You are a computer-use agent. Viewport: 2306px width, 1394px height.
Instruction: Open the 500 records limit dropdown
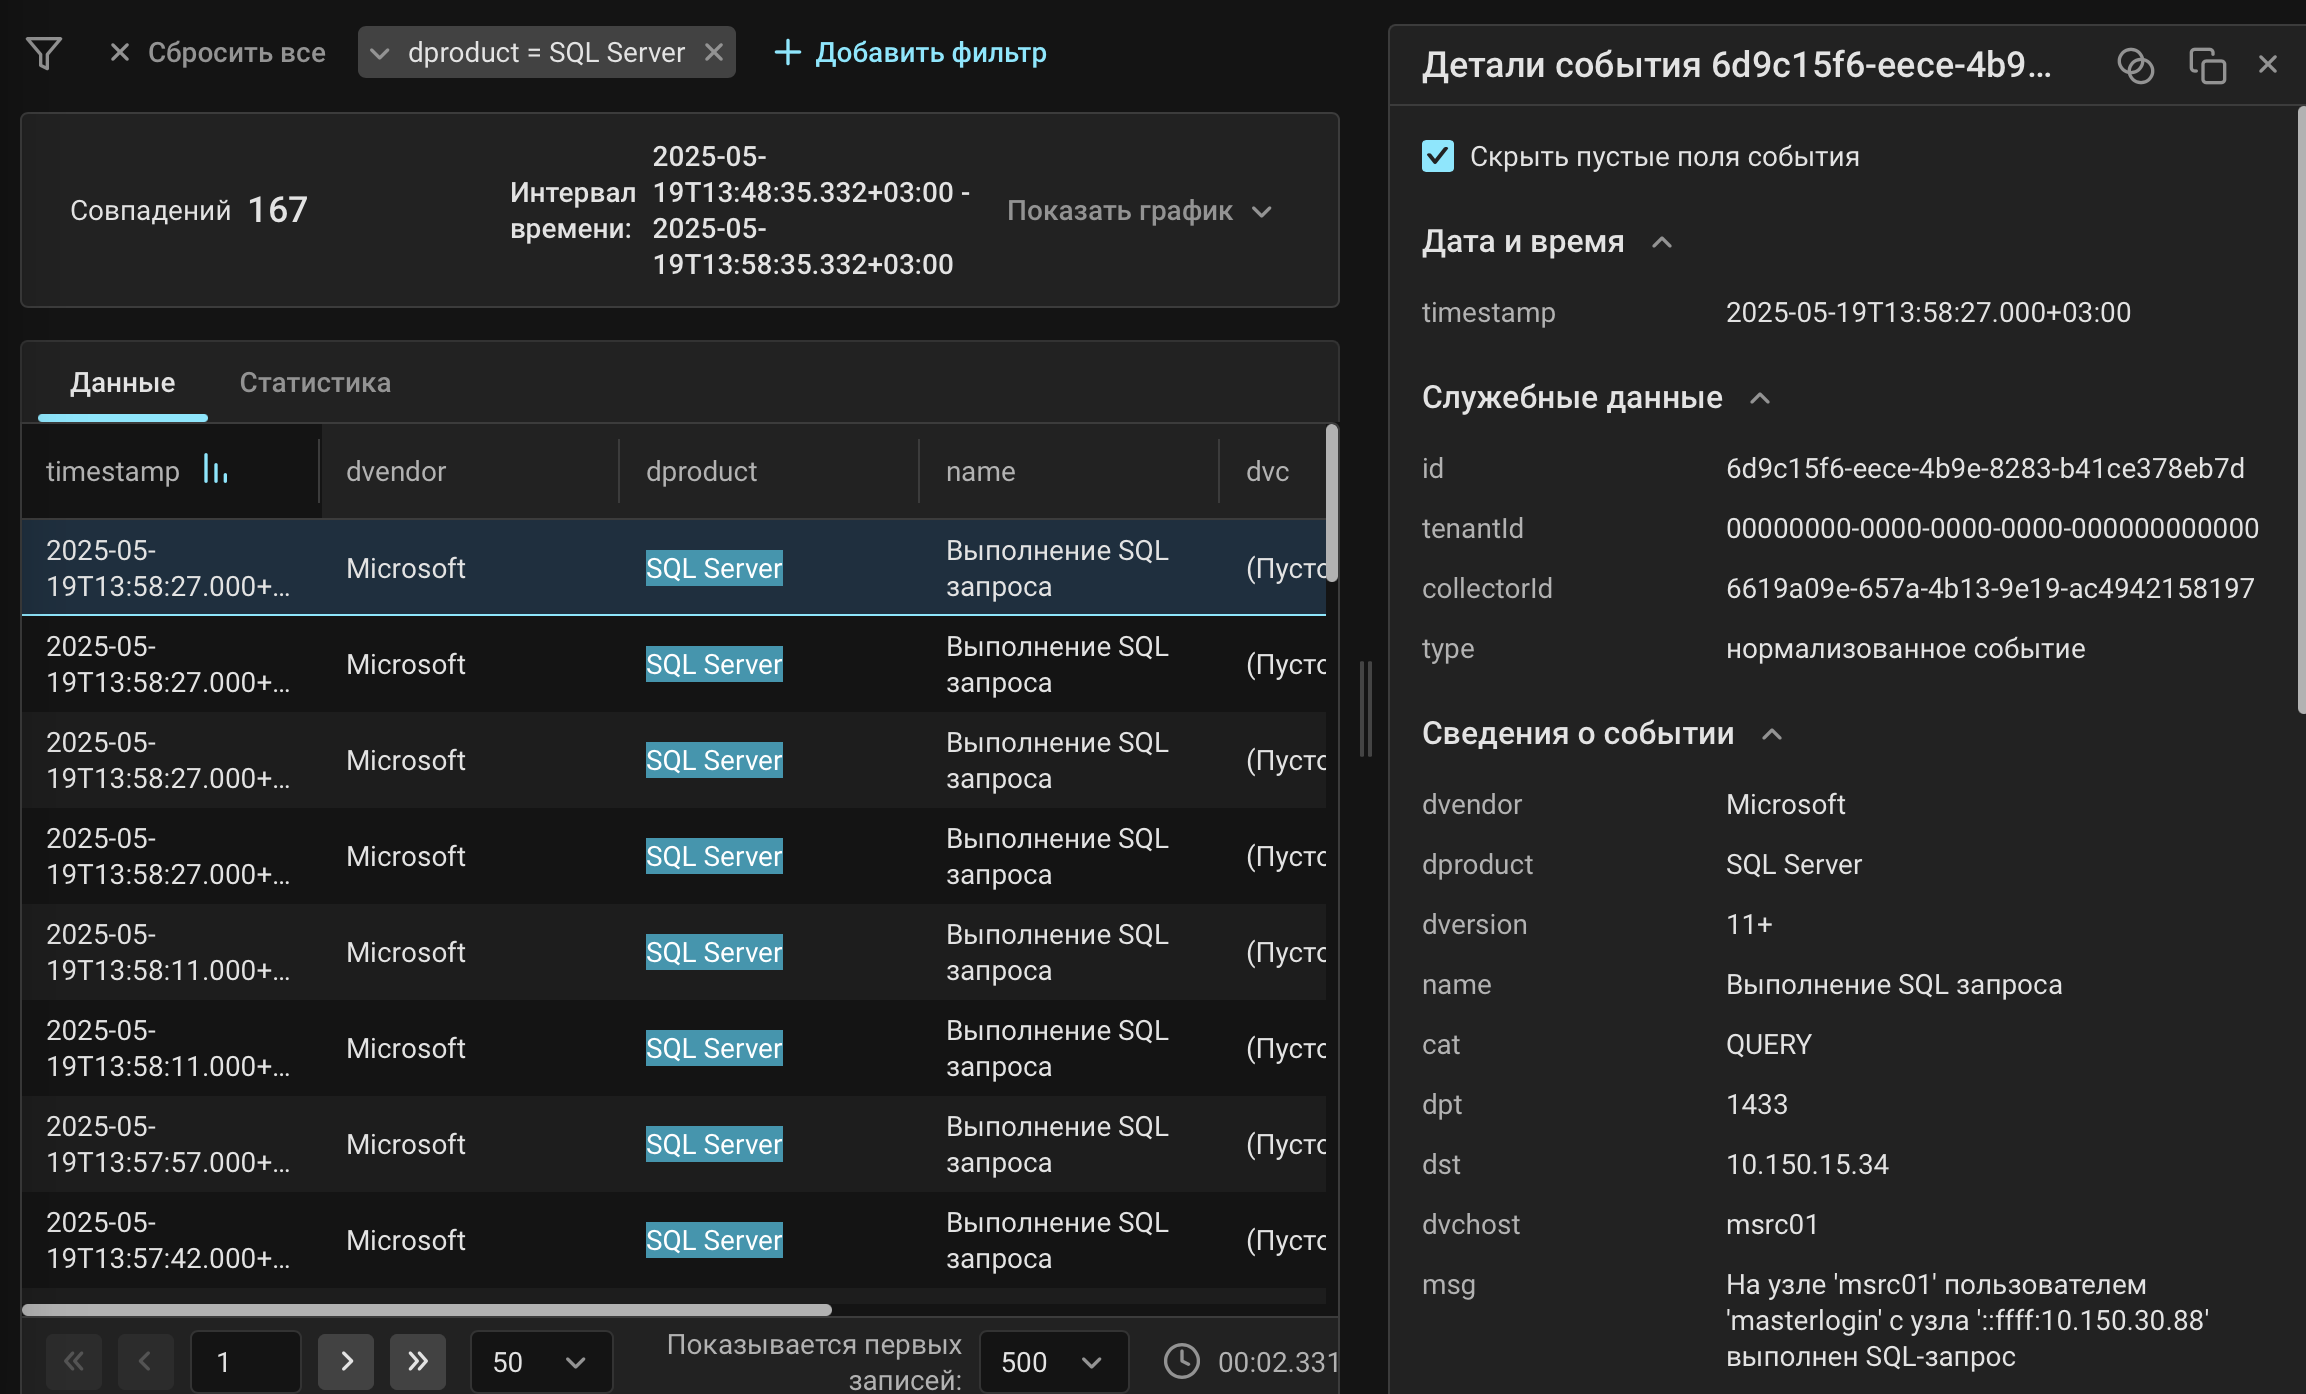coord(1053,1361)
